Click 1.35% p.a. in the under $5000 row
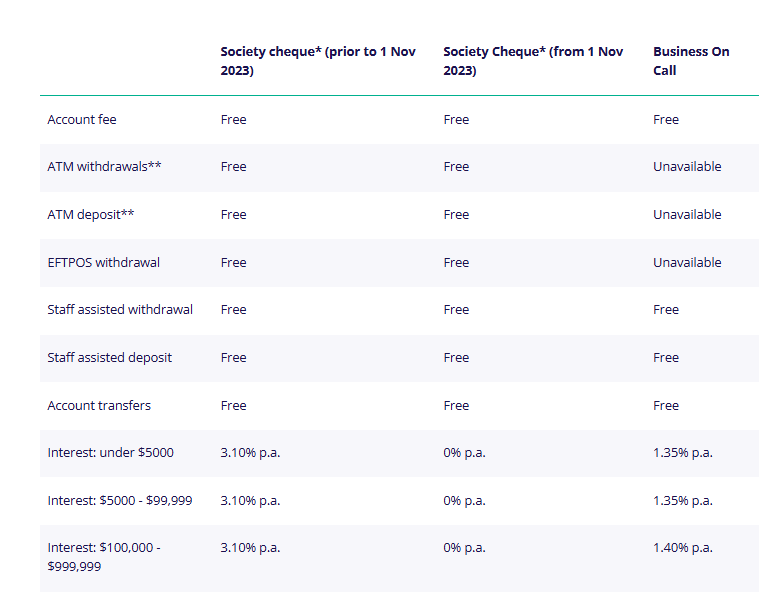The height and width of the screenshot is (607, 781). 683,453
